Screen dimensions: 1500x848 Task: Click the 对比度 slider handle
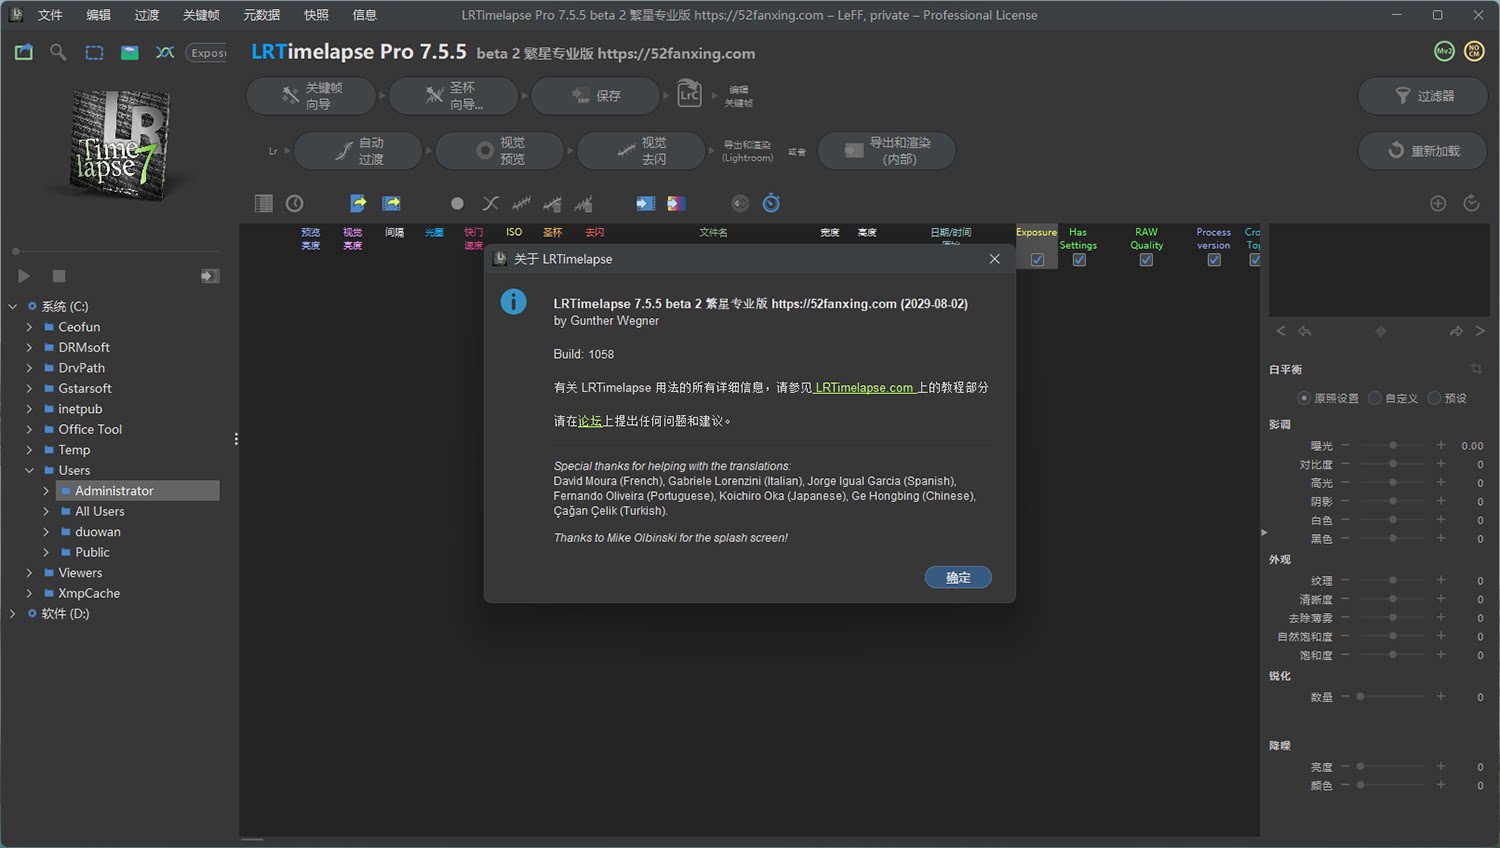point(1393,464)
